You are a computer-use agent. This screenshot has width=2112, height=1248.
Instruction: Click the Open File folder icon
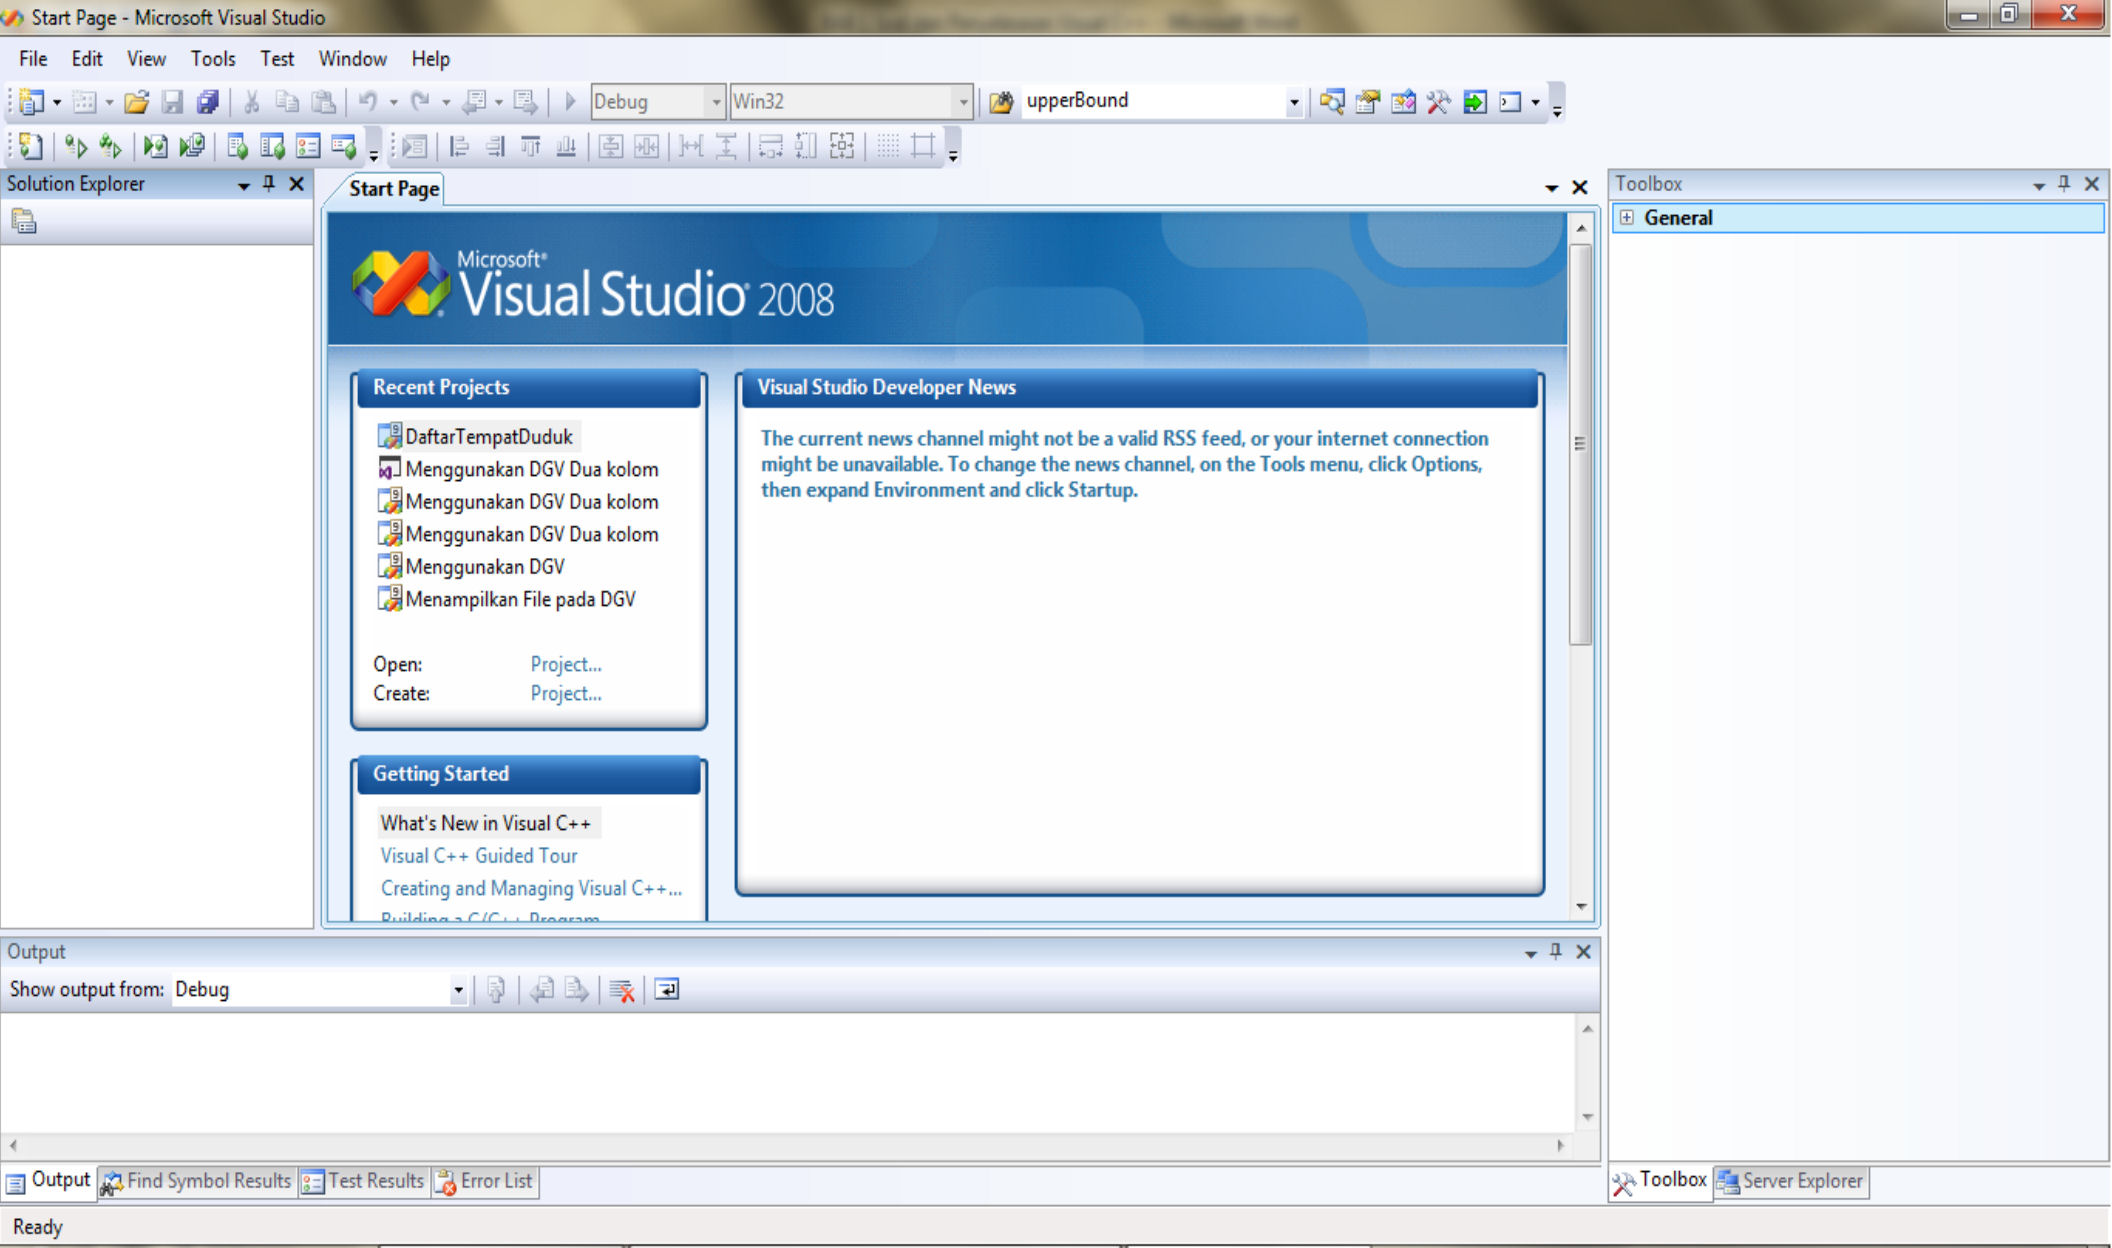(137, 102)
